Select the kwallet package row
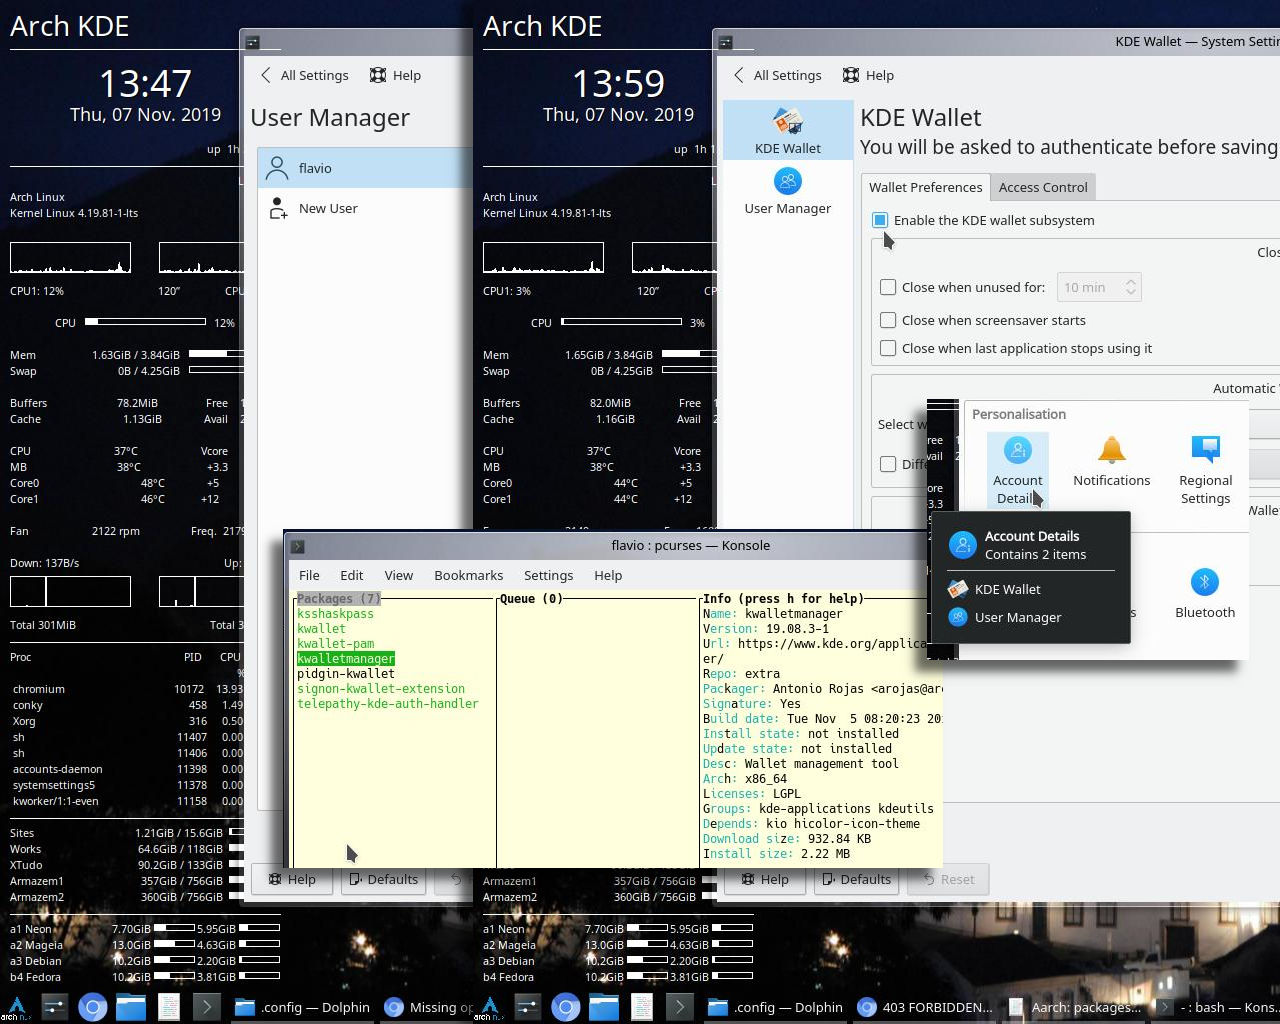Image resolution: width=1280 pixels, height=1024 pixels. click(x=321, y=629)
